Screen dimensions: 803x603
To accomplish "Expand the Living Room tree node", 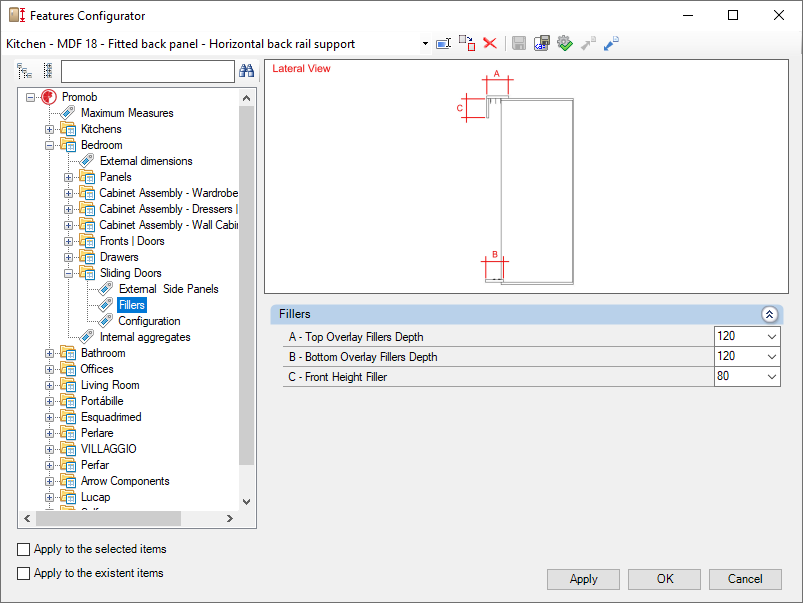I will (x=49, y=385).
